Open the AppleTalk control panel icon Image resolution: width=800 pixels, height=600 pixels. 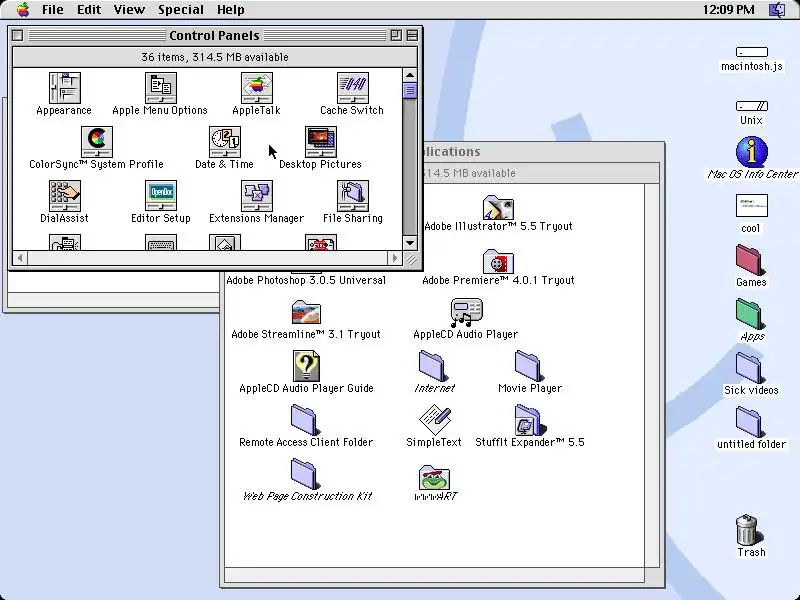coord(257,88)
